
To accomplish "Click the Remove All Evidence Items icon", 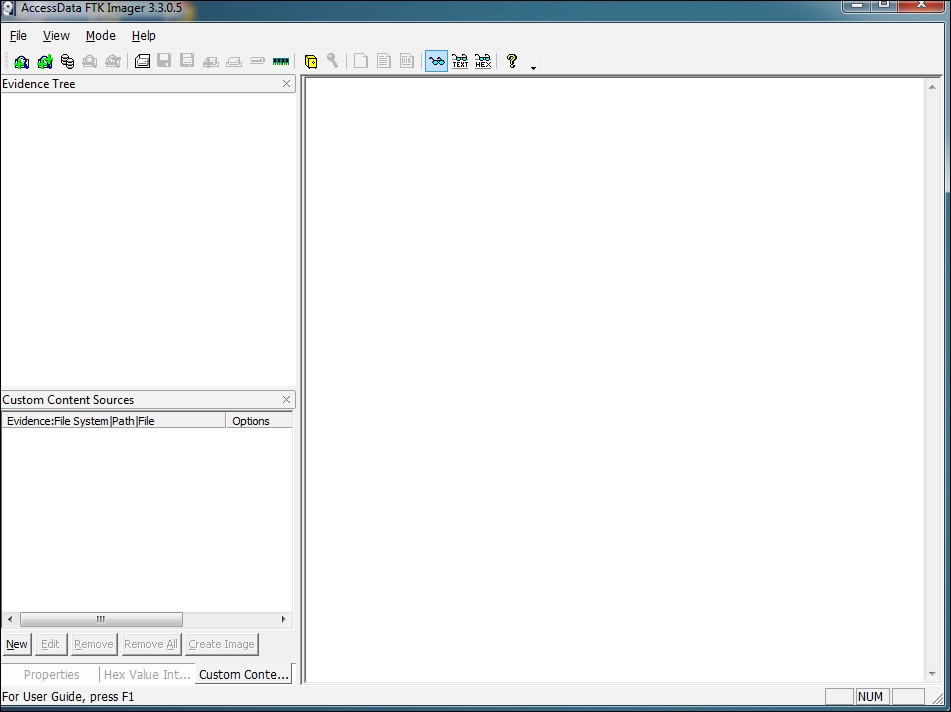I will (x=113, y=61).
